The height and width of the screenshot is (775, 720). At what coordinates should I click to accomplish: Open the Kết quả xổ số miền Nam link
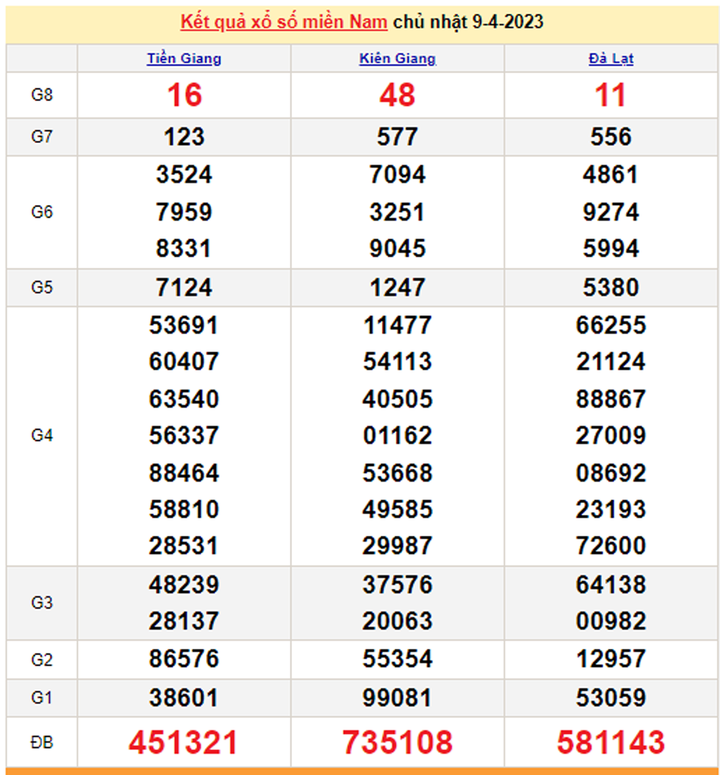click(x=284, y=21)
